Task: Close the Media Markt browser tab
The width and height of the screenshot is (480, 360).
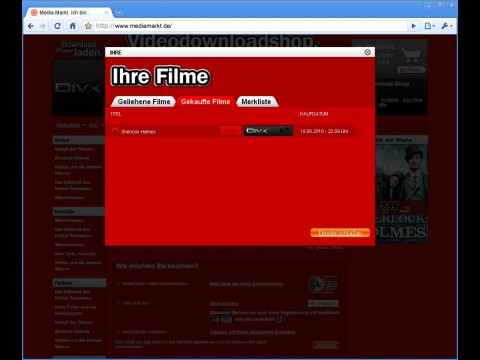Action: (106, 13)
